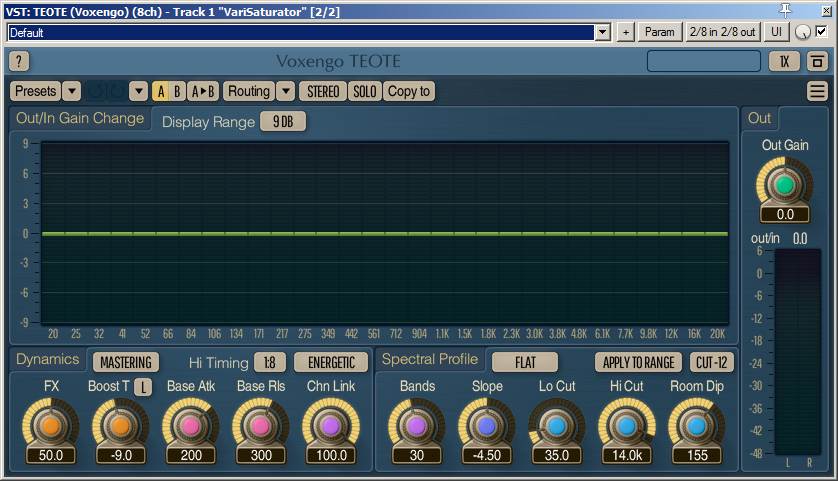The image size is (838, 481).
Task: Click the Boost T knob
Action: coord(121,426)
